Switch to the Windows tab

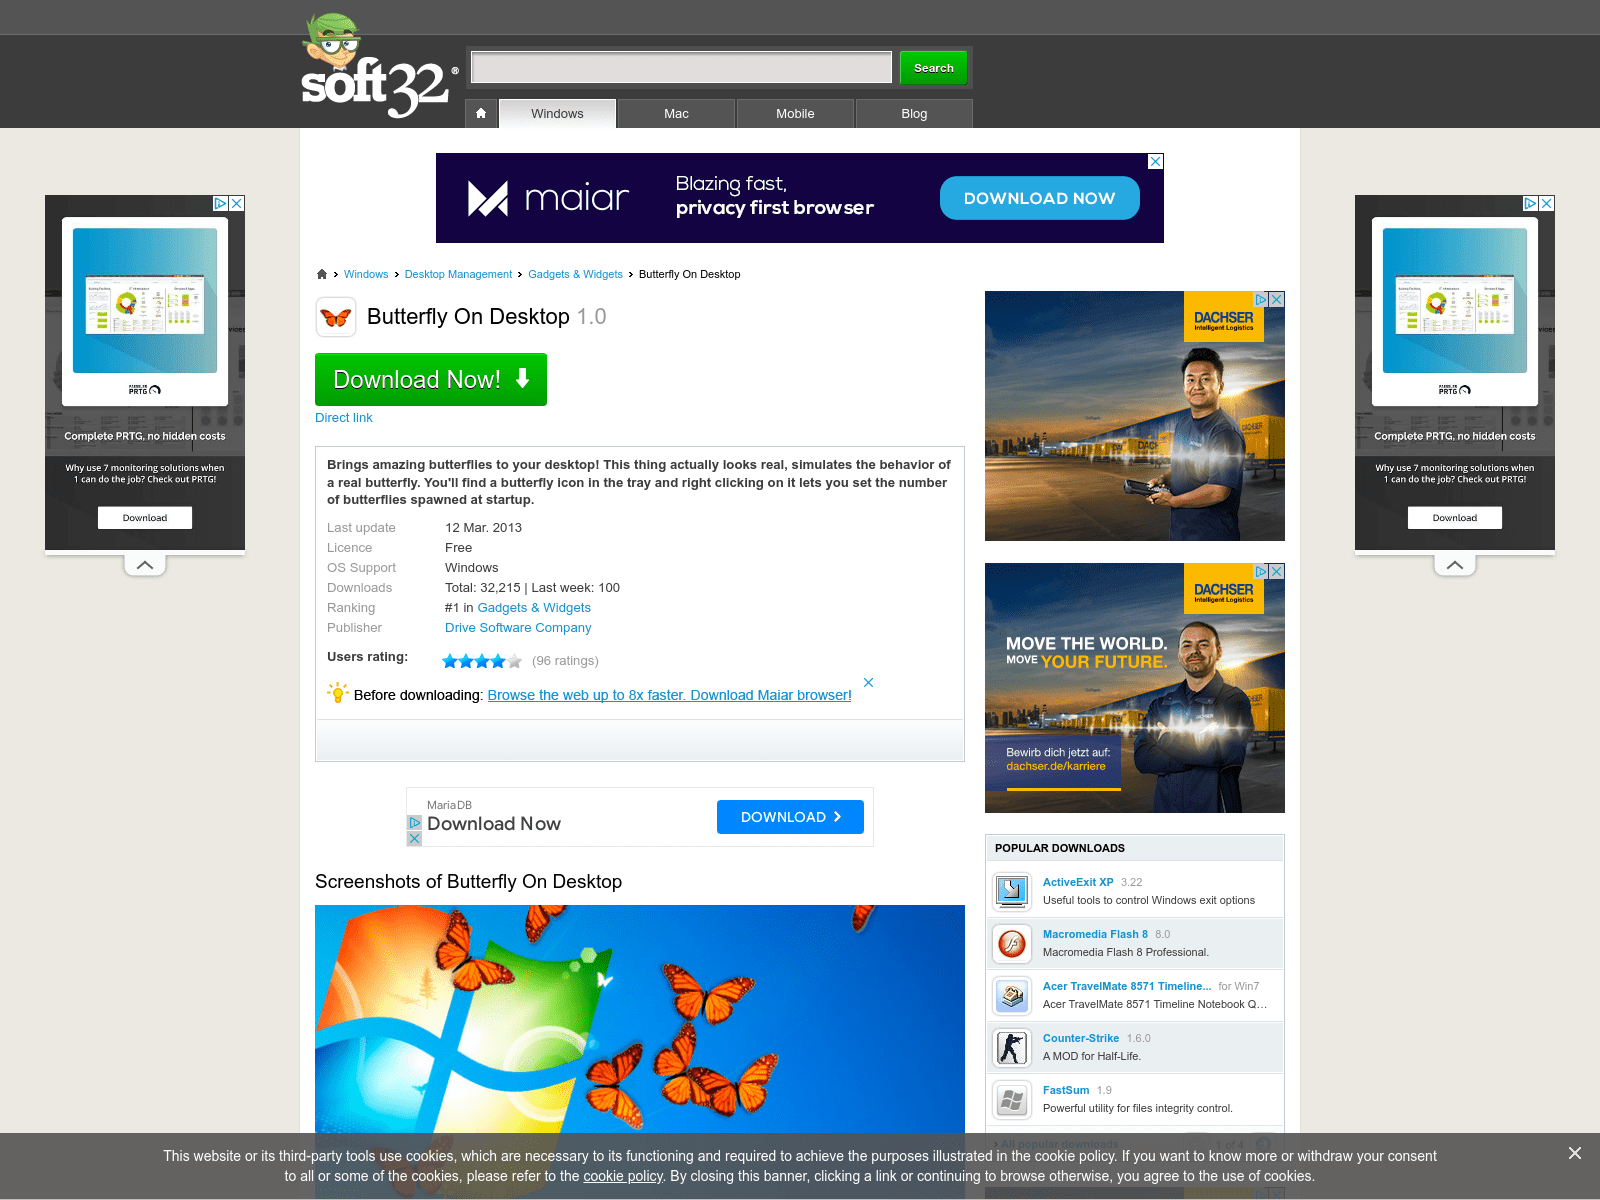(557, 113)
